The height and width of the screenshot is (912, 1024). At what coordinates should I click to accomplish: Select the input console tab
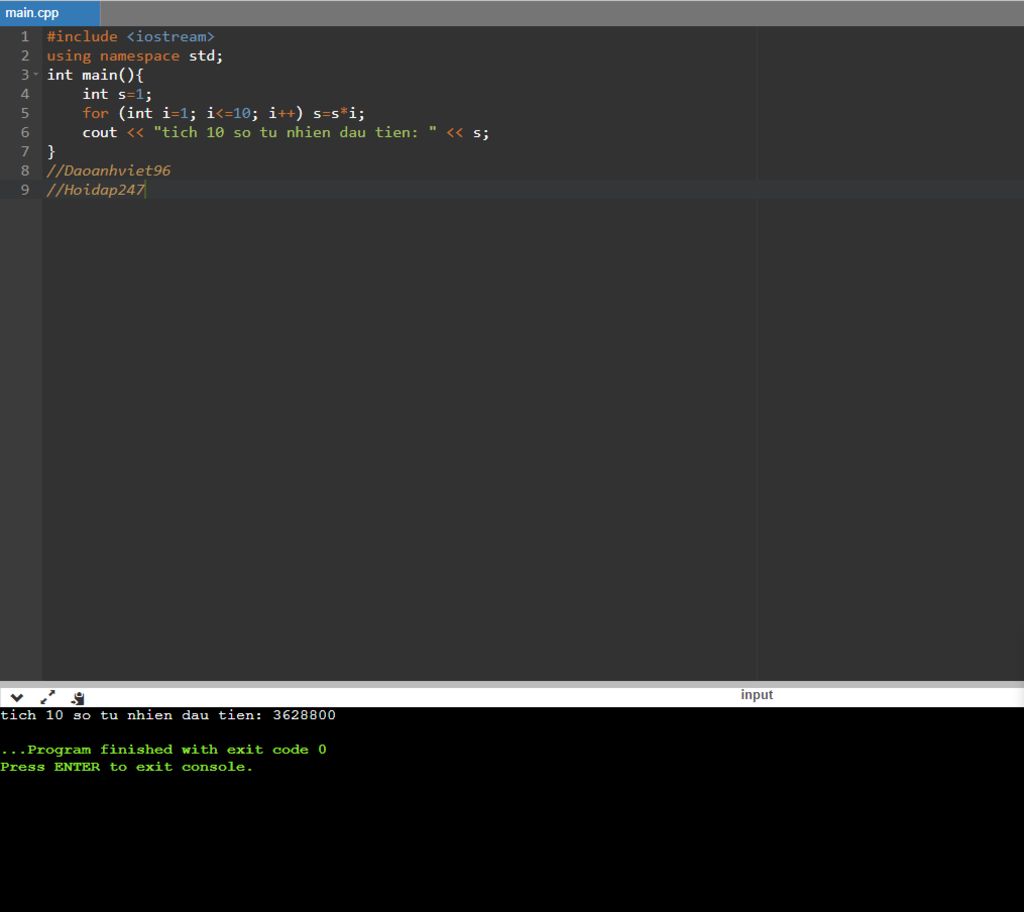pyautogui.click(x=756, y=694)
